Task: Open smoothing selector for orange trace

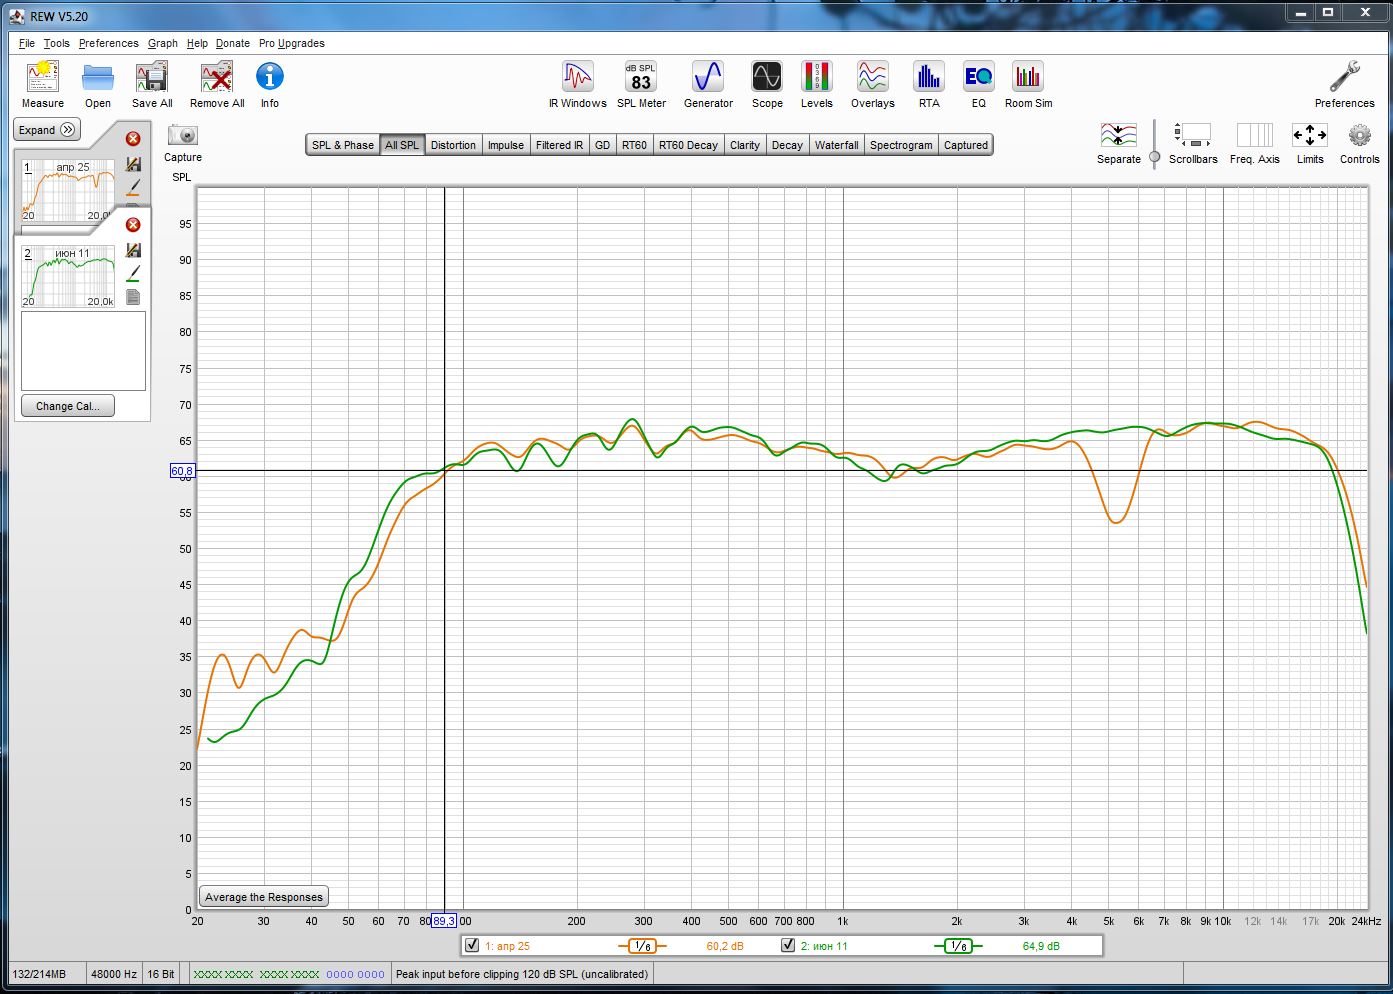Action: (x=642, y=946)
